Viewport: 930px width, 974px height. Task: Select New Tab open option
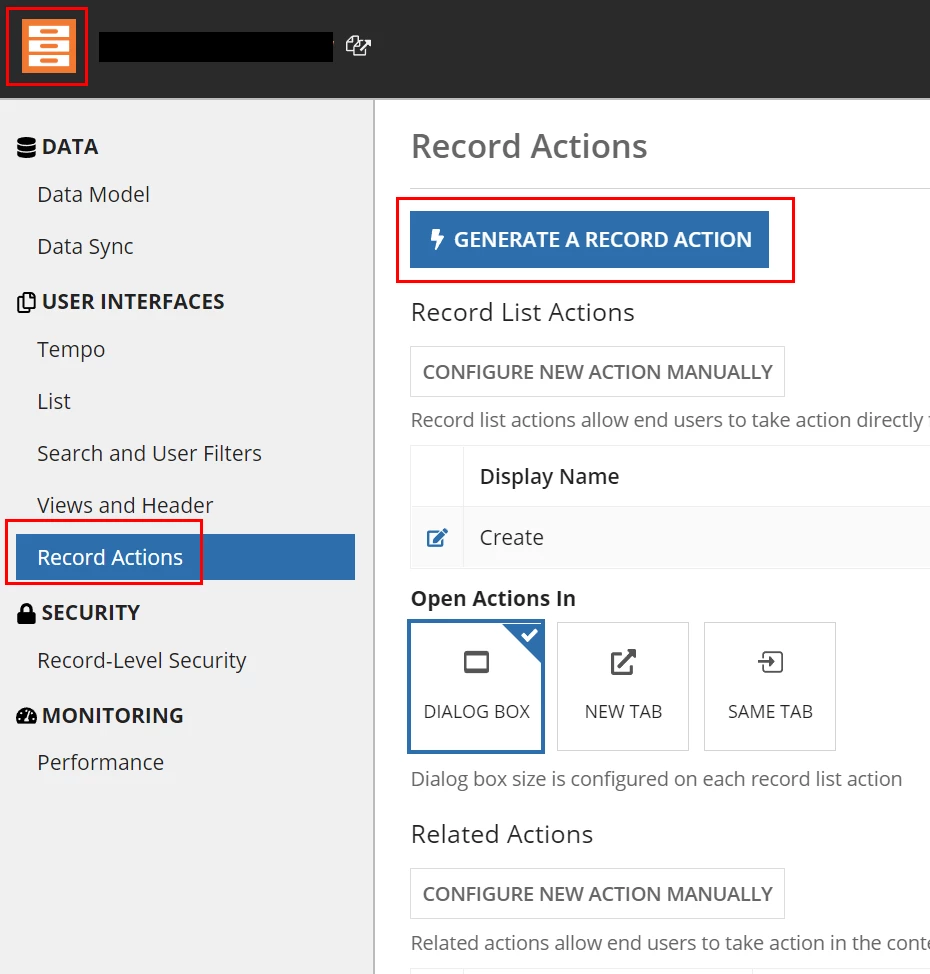click(x=623, y=686)
